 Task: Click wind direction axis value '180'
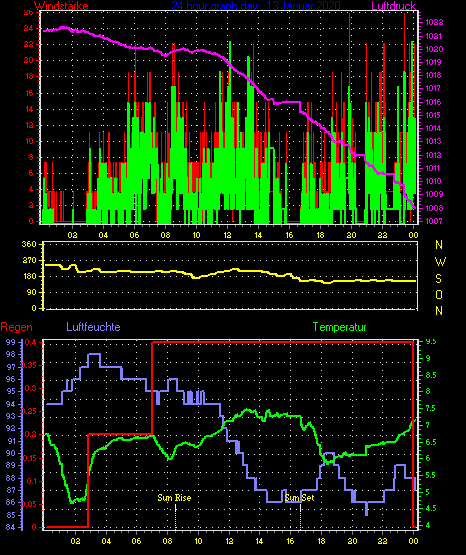tap(29, 276)
